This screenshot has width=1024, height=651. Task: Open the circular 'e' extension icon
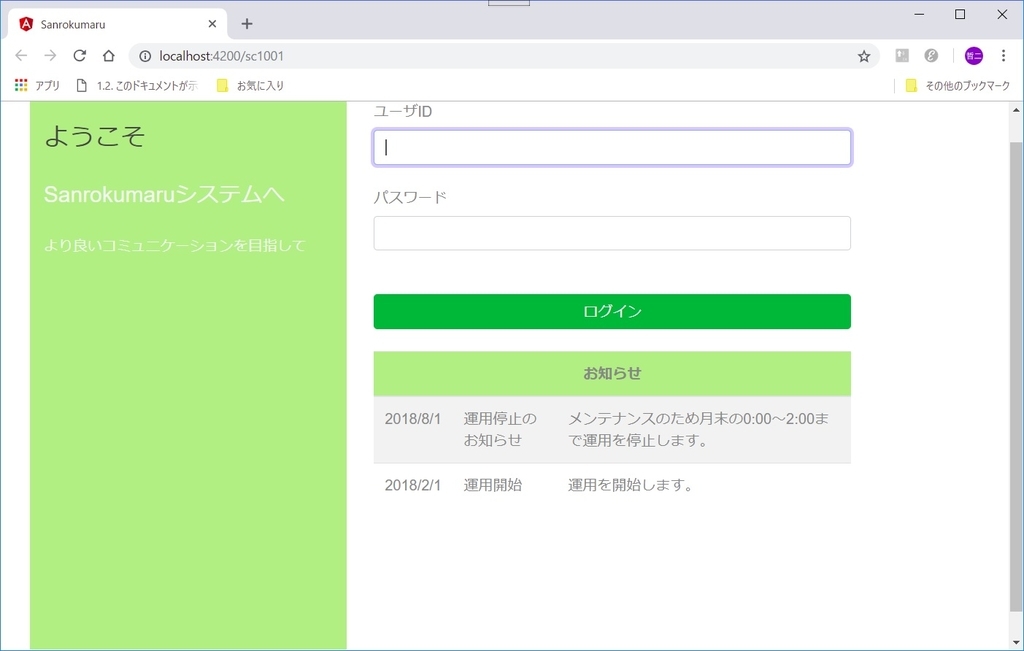(931, 56)
